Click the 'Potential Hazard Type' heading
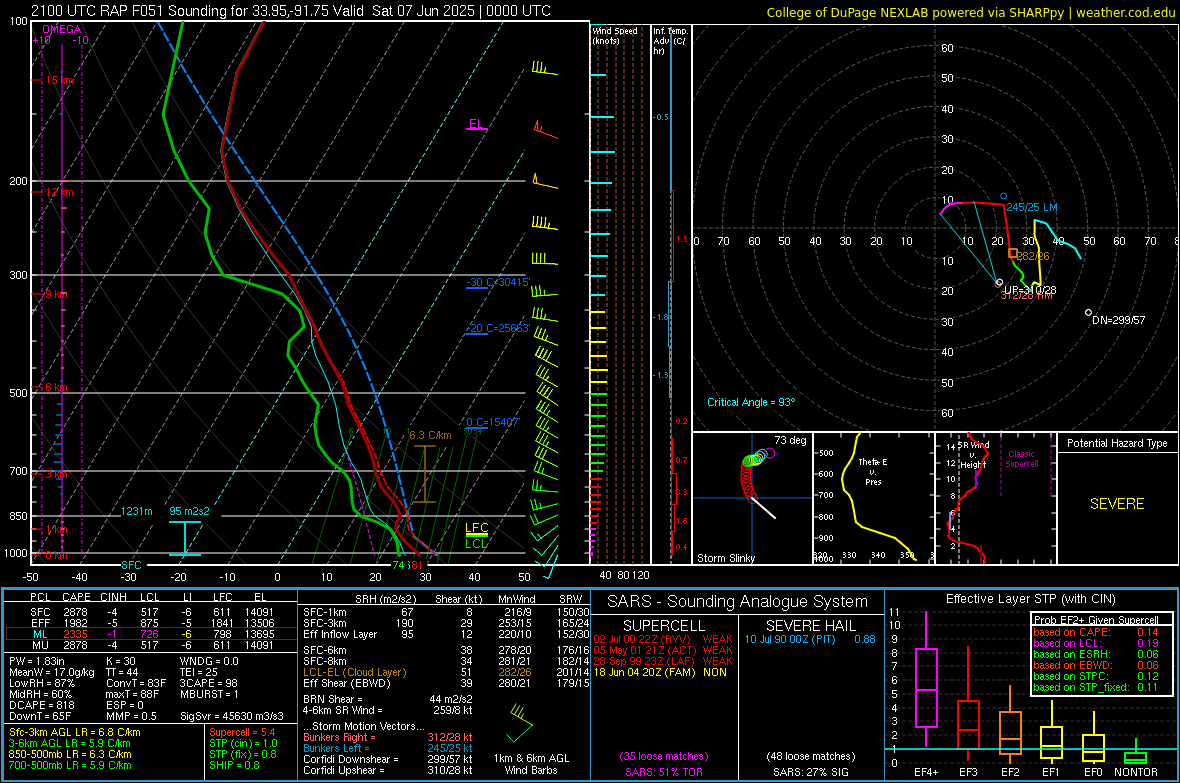This screenshot has height=783, width=1180. [1118, 443]
